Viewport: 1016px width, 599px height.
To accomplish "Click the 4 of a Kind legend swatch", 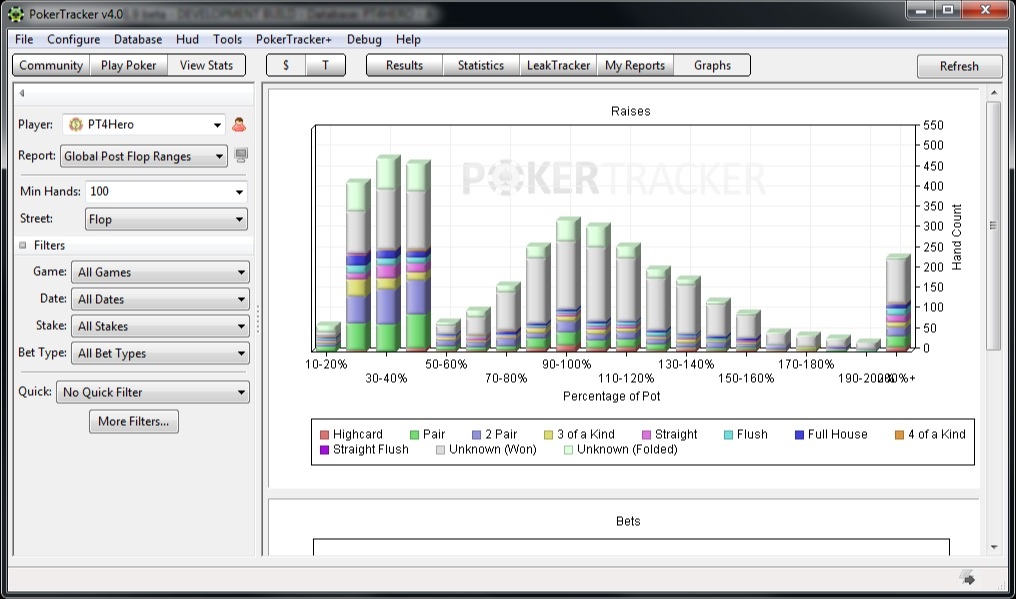I will click(x=899, y=434).
